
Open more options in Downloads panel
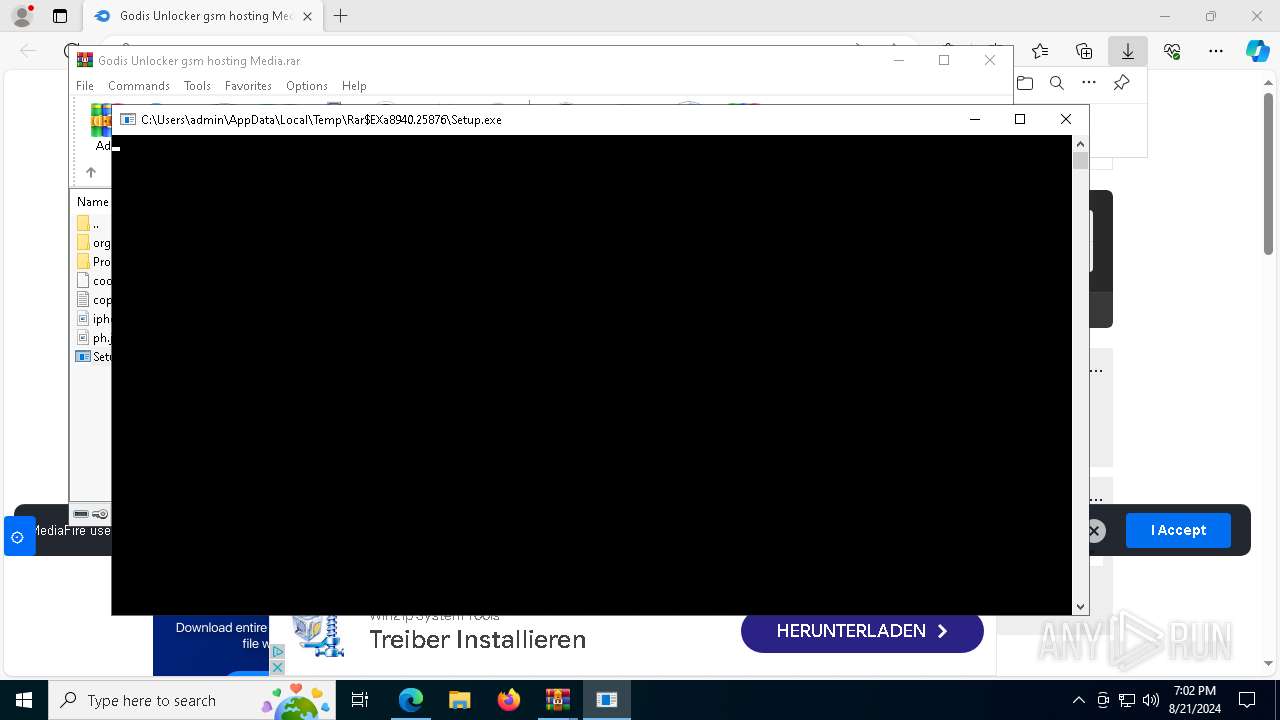pyautogui.click(x=1089, y=83)
